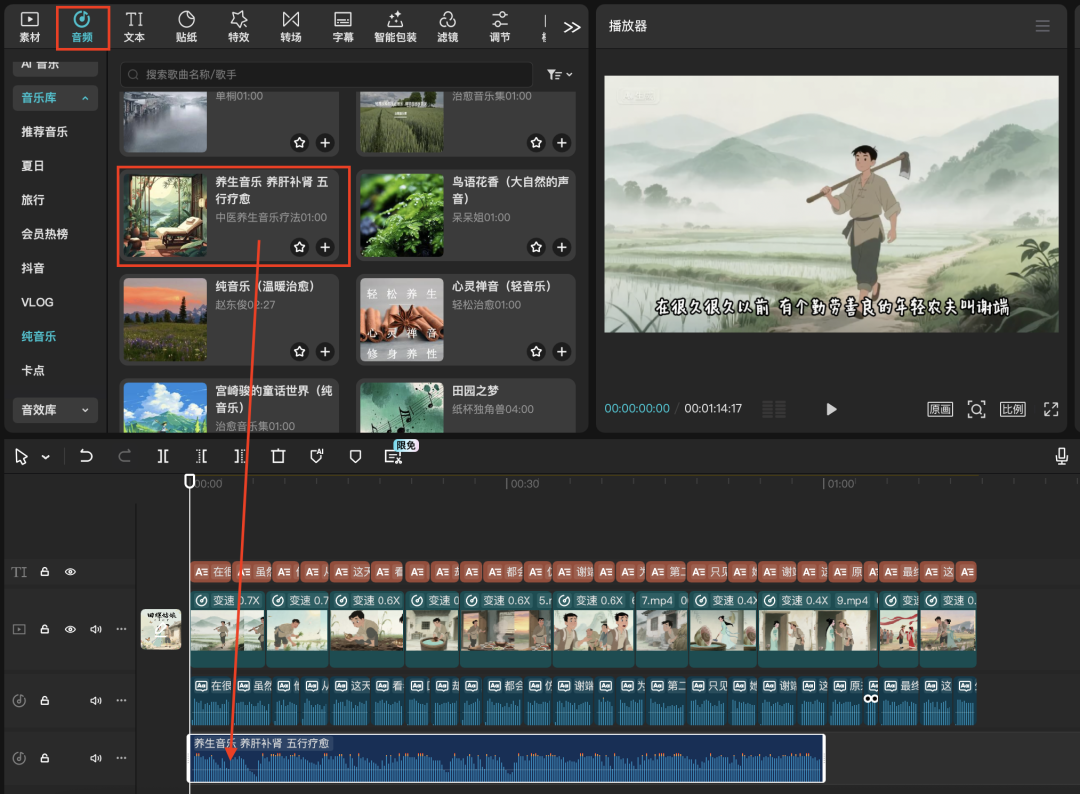This screenshot has width=1080, height=794.
Task: Select the 抖音 music category
Action: (x=33, y=268)
